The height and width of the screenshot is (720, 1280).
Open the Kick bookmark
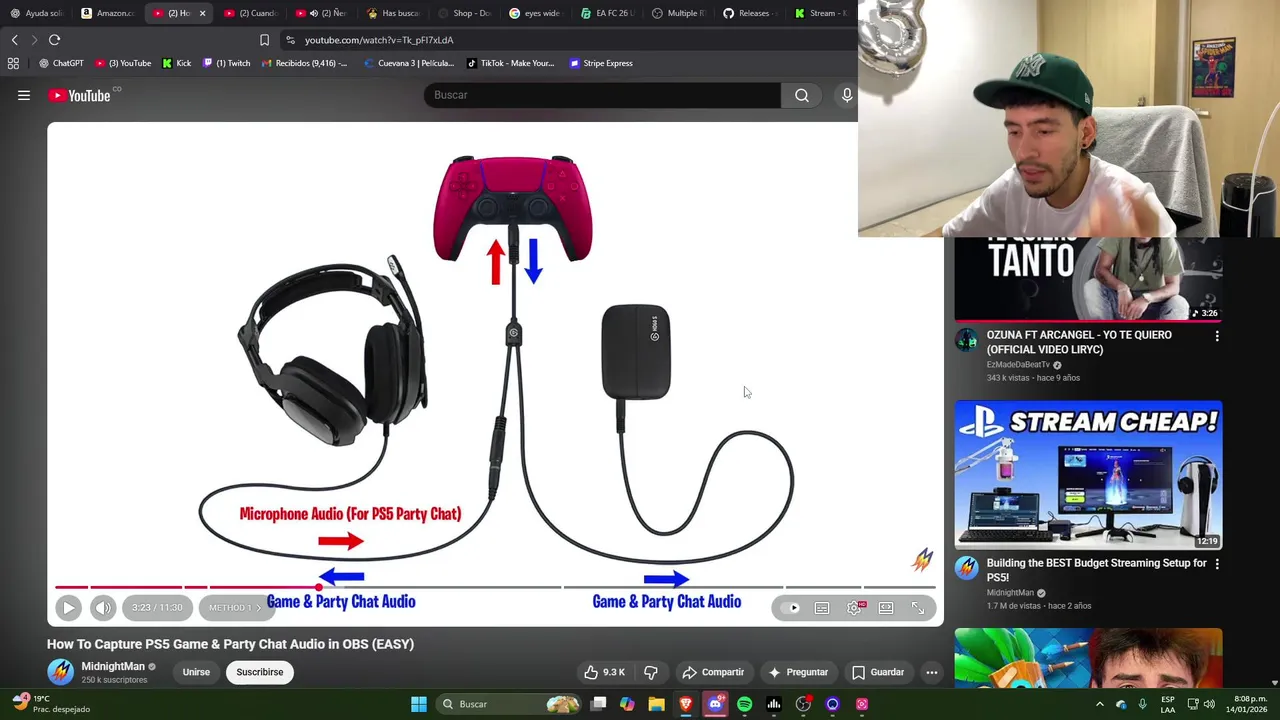(176, 63)
